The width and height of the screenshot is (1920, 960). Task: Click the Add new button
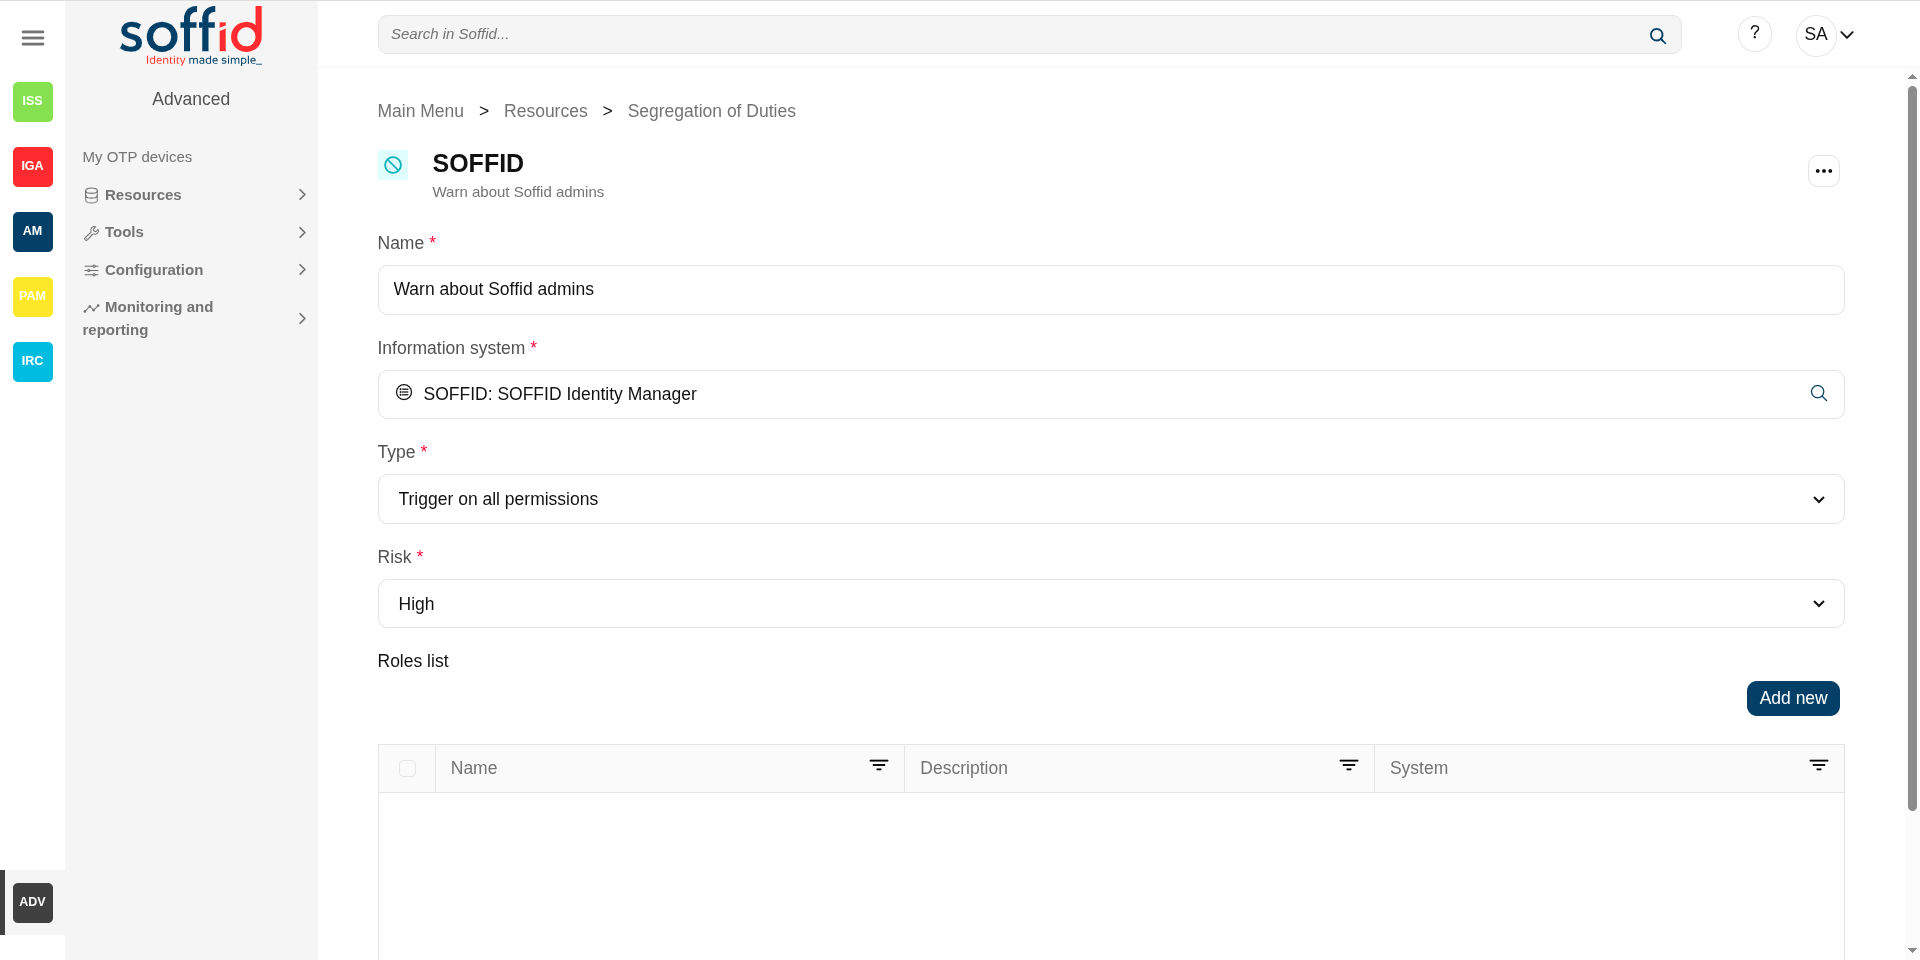point(1793,698)
